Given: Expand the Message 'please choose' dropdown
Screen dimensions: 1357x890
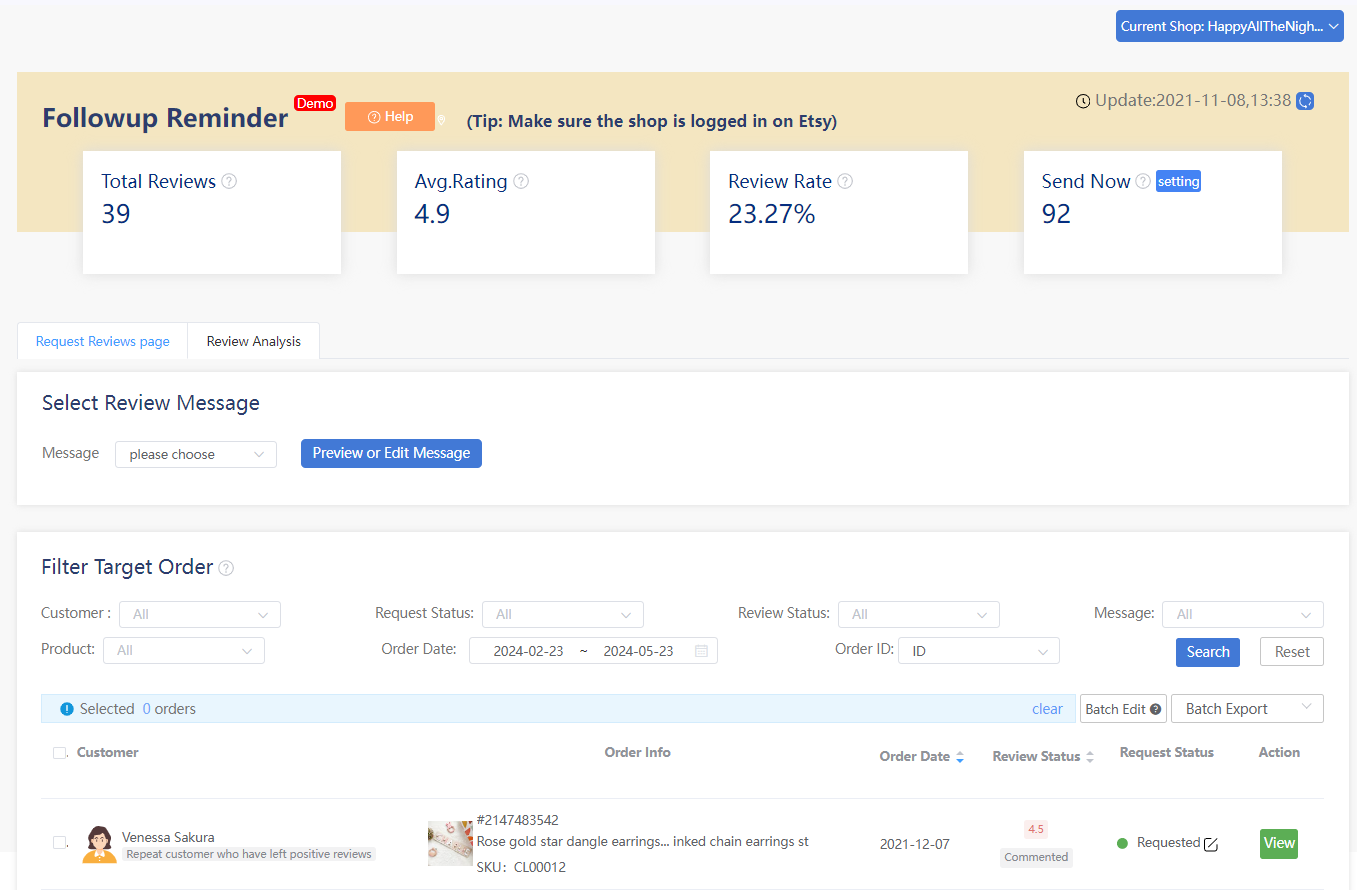Looking at the screenshot, I should click(196, 454).
